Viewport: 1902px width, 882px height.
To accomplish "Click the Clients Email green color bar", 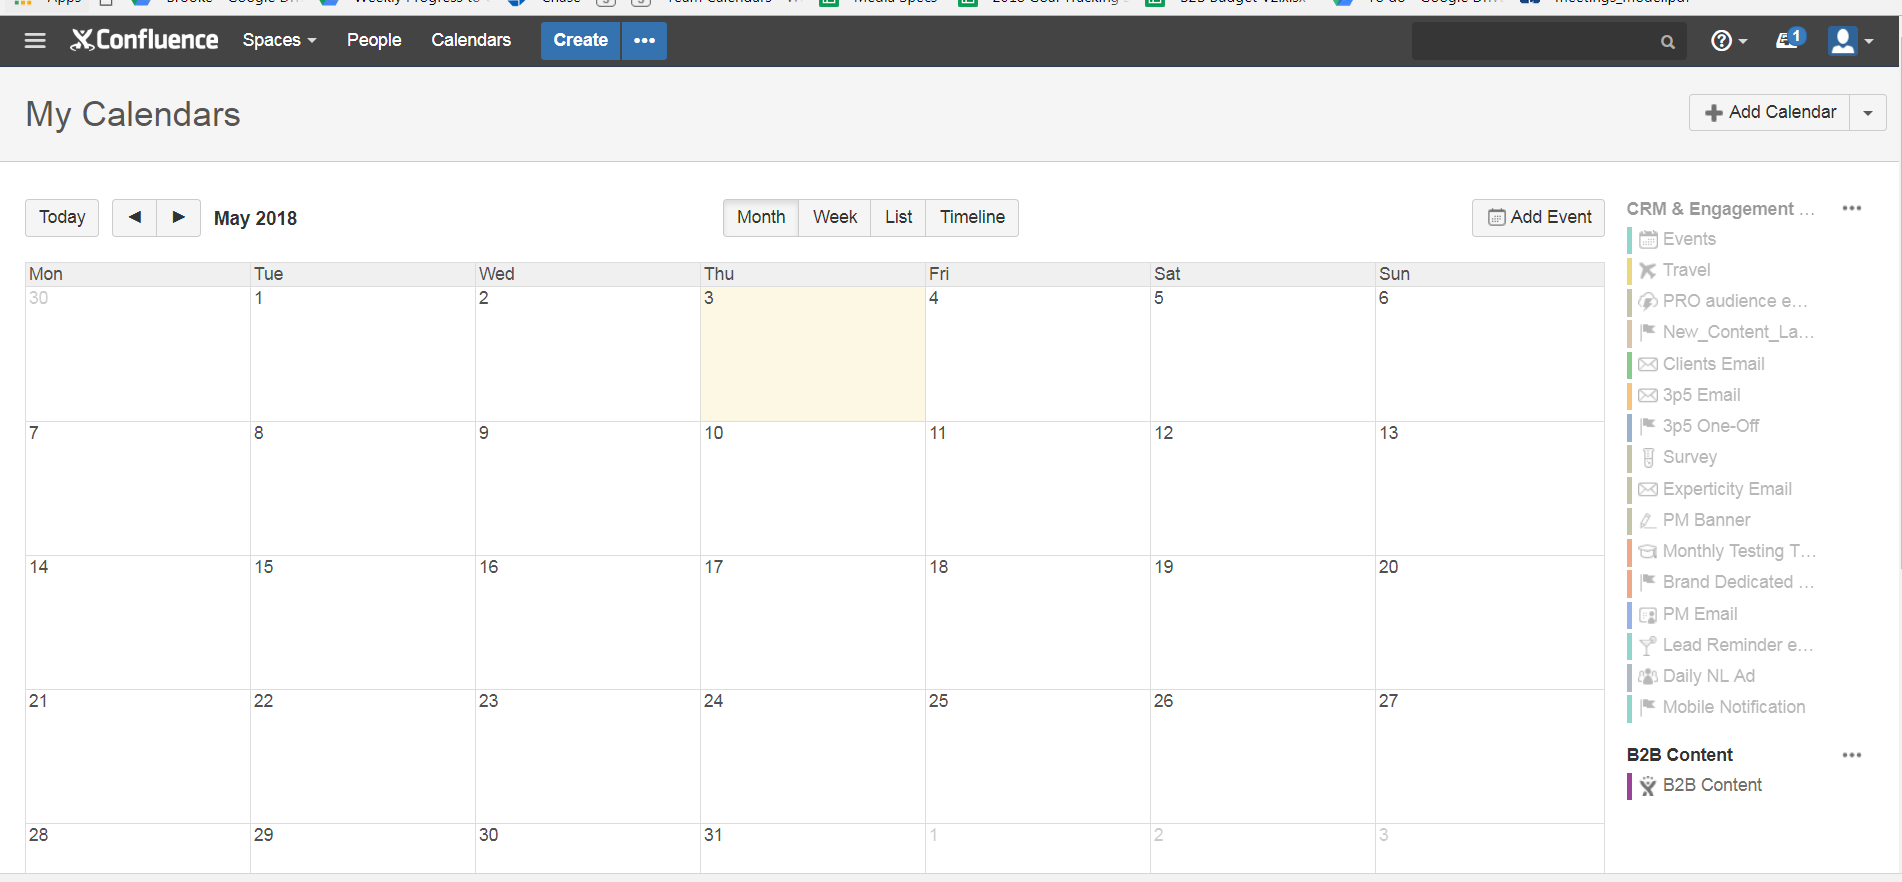I will pyautogui.click(x=1630, y=364).
